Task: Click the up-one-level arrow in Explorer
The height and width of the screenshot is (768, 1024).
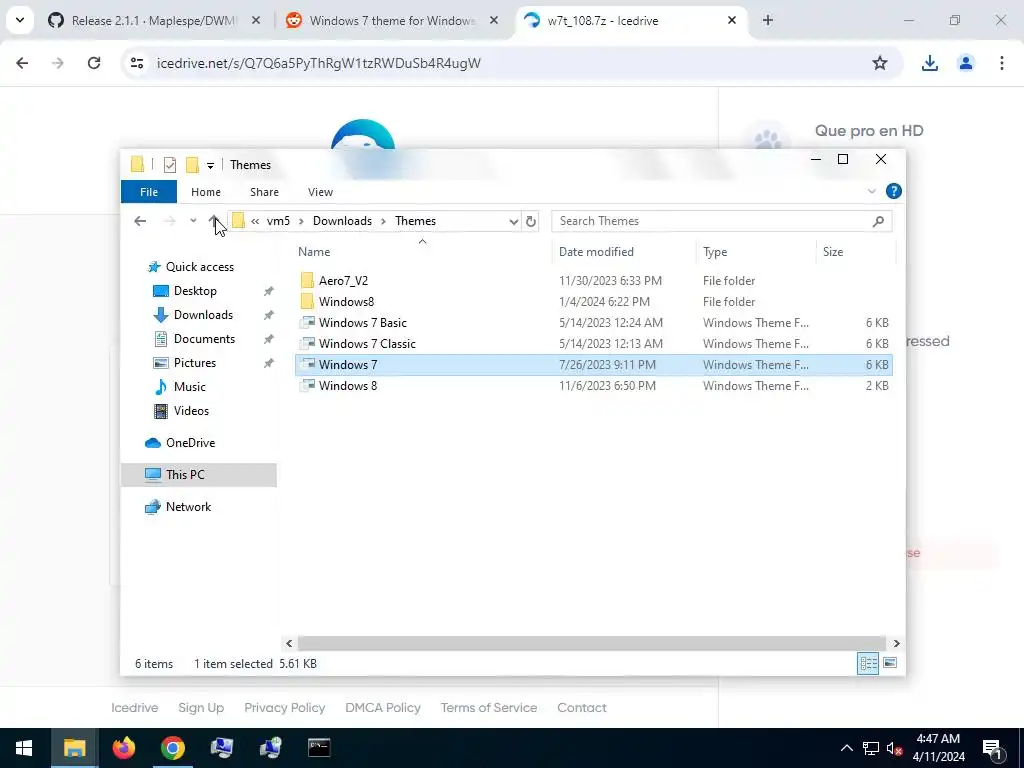Action: click(214, 221)
